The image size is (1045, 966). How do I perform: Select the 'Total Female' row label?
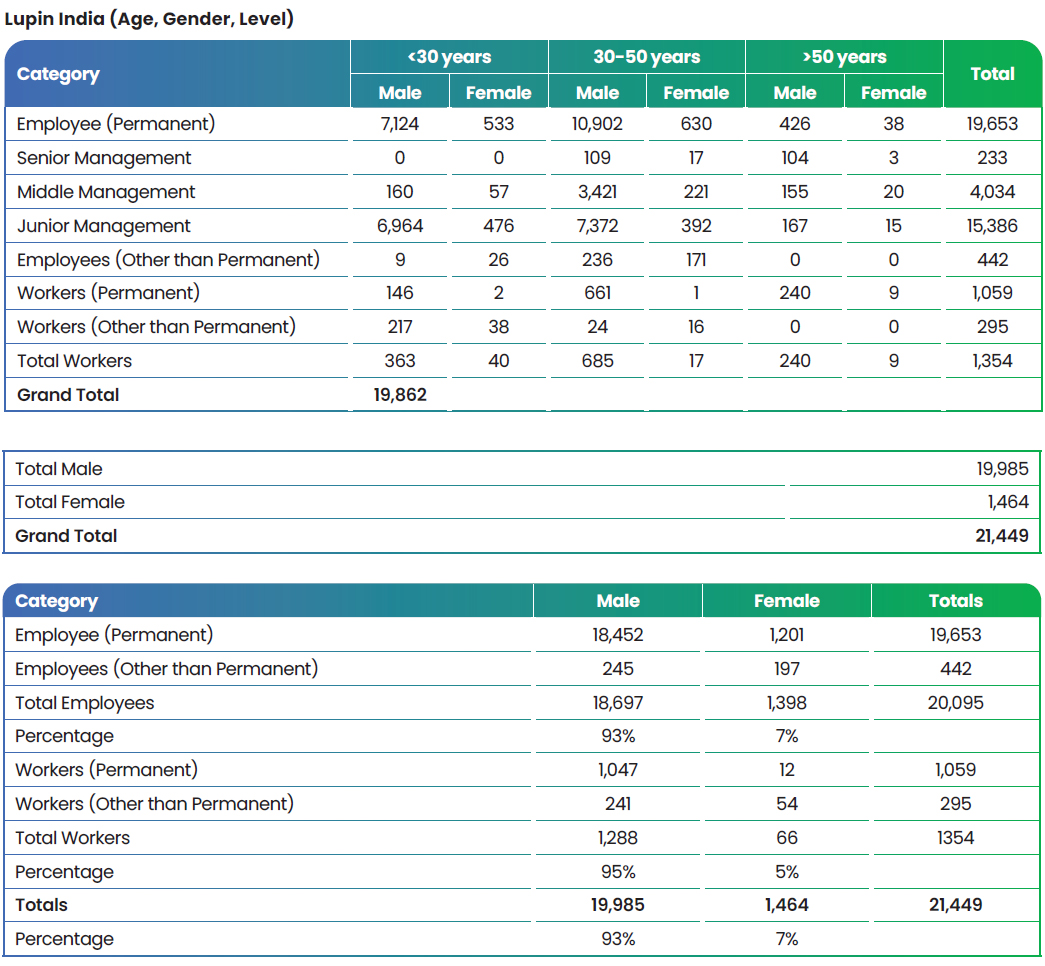[x=70, y=502]
